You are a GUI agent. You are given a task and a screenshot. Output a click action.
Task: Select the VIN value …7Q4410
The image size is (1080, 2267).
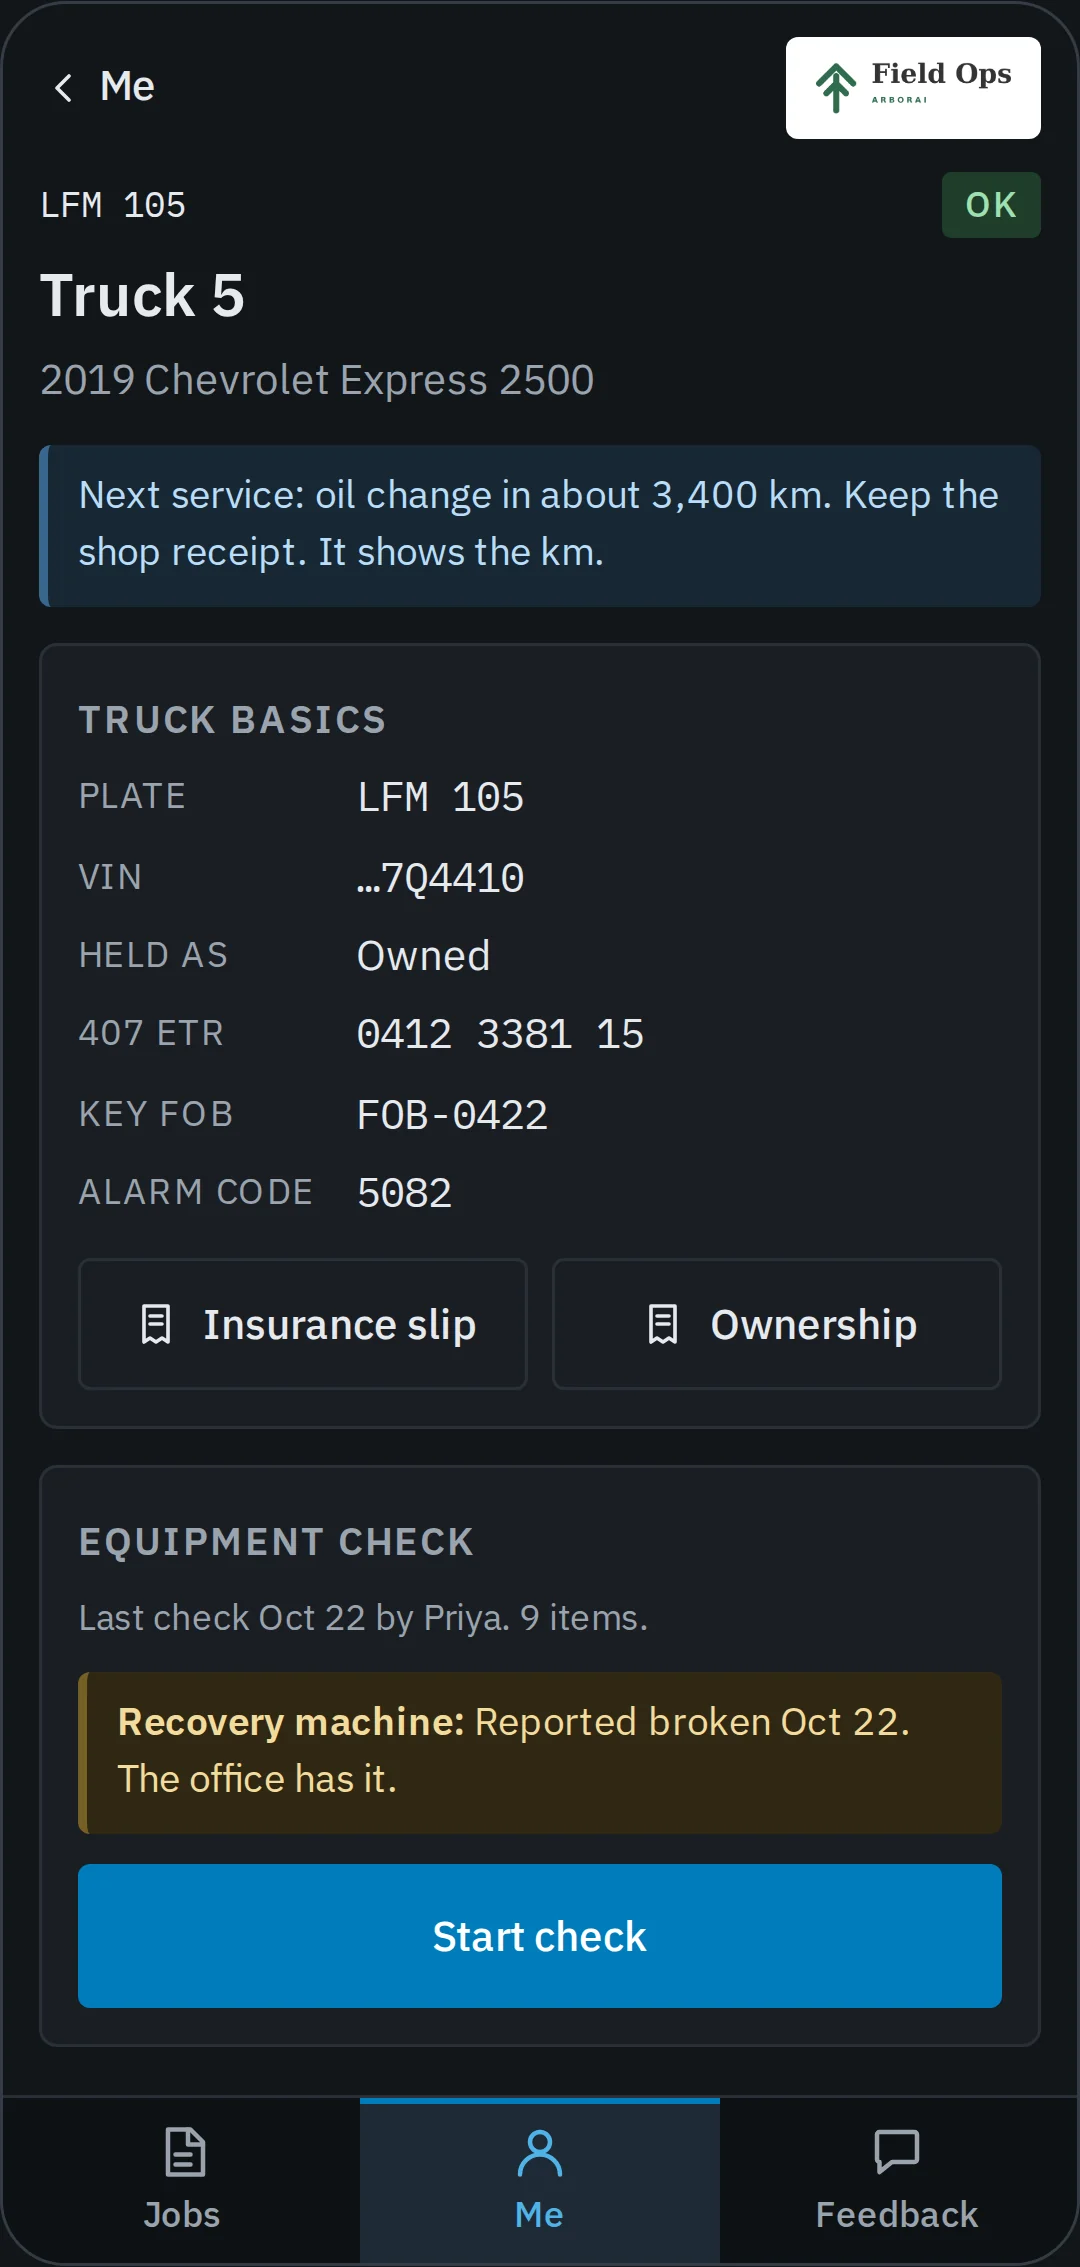pyautogui.click(x=441, y=878)
